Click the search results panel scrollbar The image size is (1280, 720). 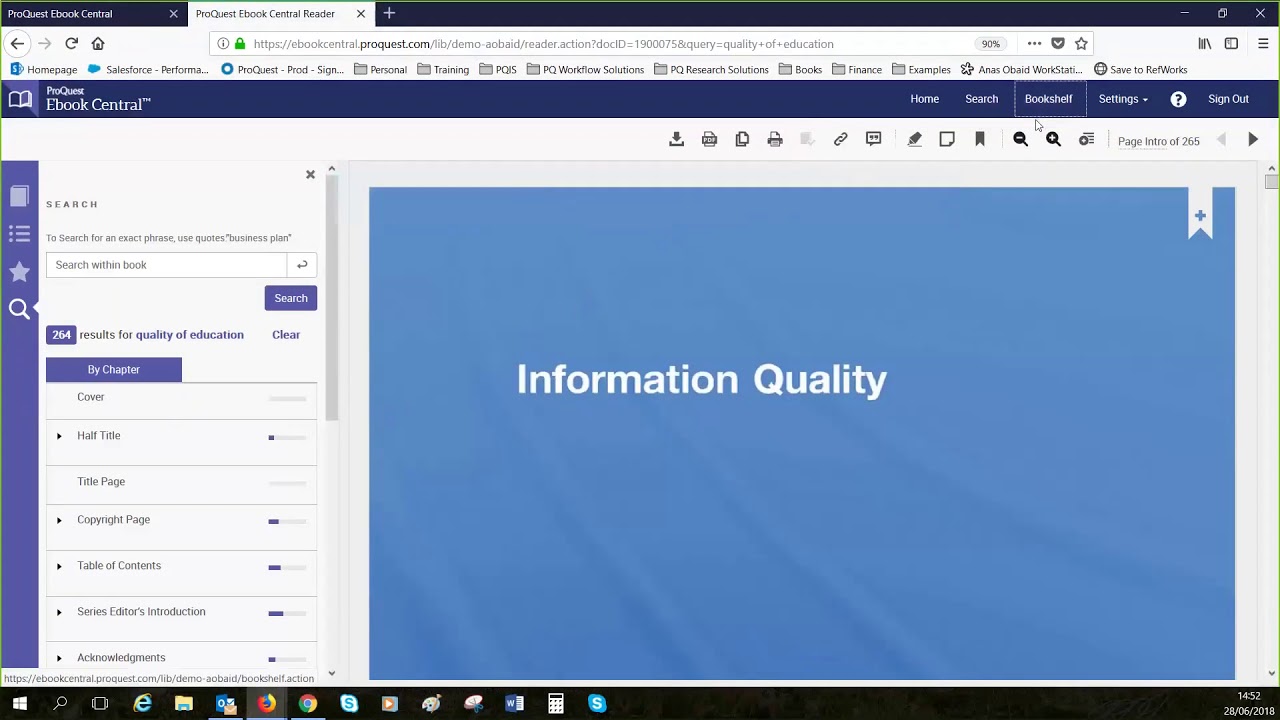332,300
